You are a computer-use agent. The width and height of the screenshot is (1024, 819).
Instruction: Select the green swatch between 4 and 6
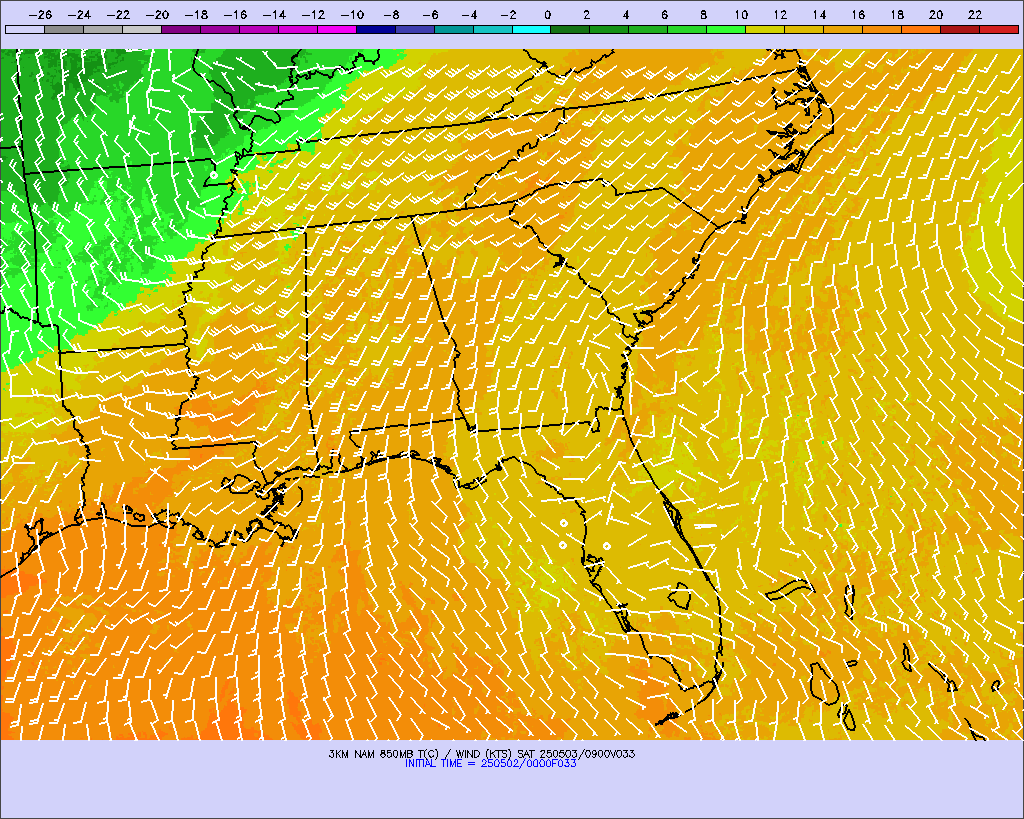(648, 29)
